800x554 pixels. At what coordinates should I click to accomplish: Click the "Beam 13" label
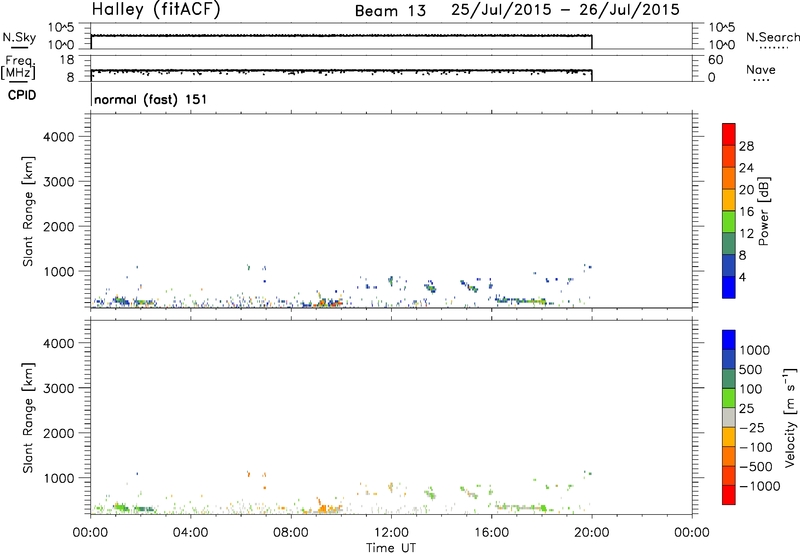click(390, 11)
